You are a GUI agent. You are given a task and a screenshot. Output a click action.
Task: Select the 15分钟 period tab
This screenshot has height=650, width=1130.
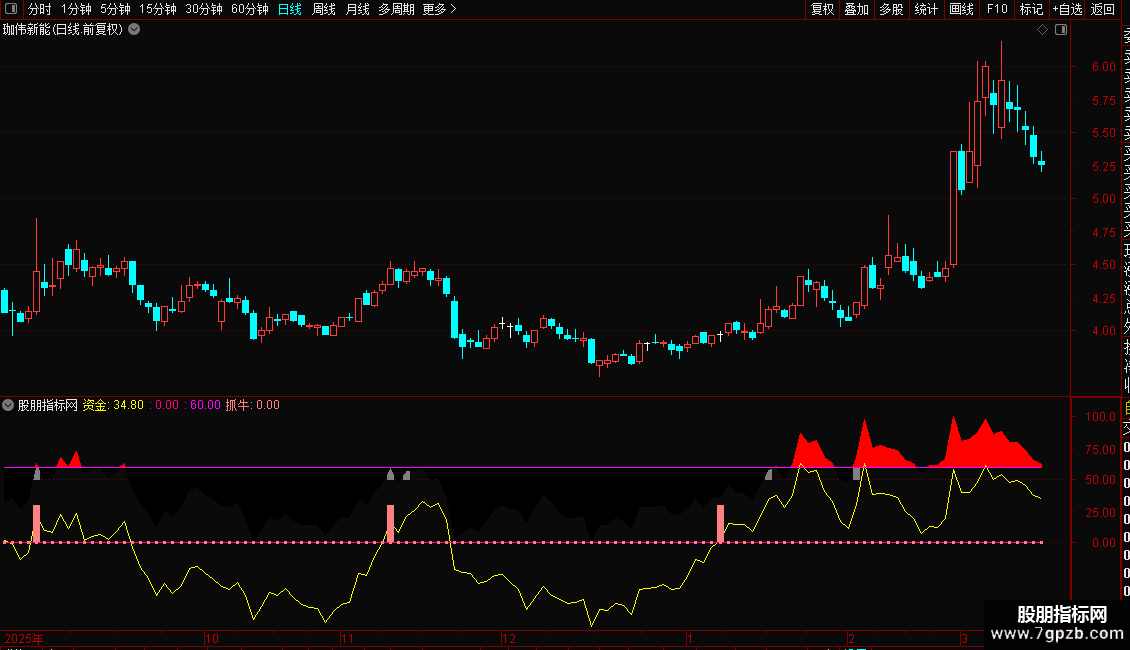pyautogui.click(x=158, y=9)
